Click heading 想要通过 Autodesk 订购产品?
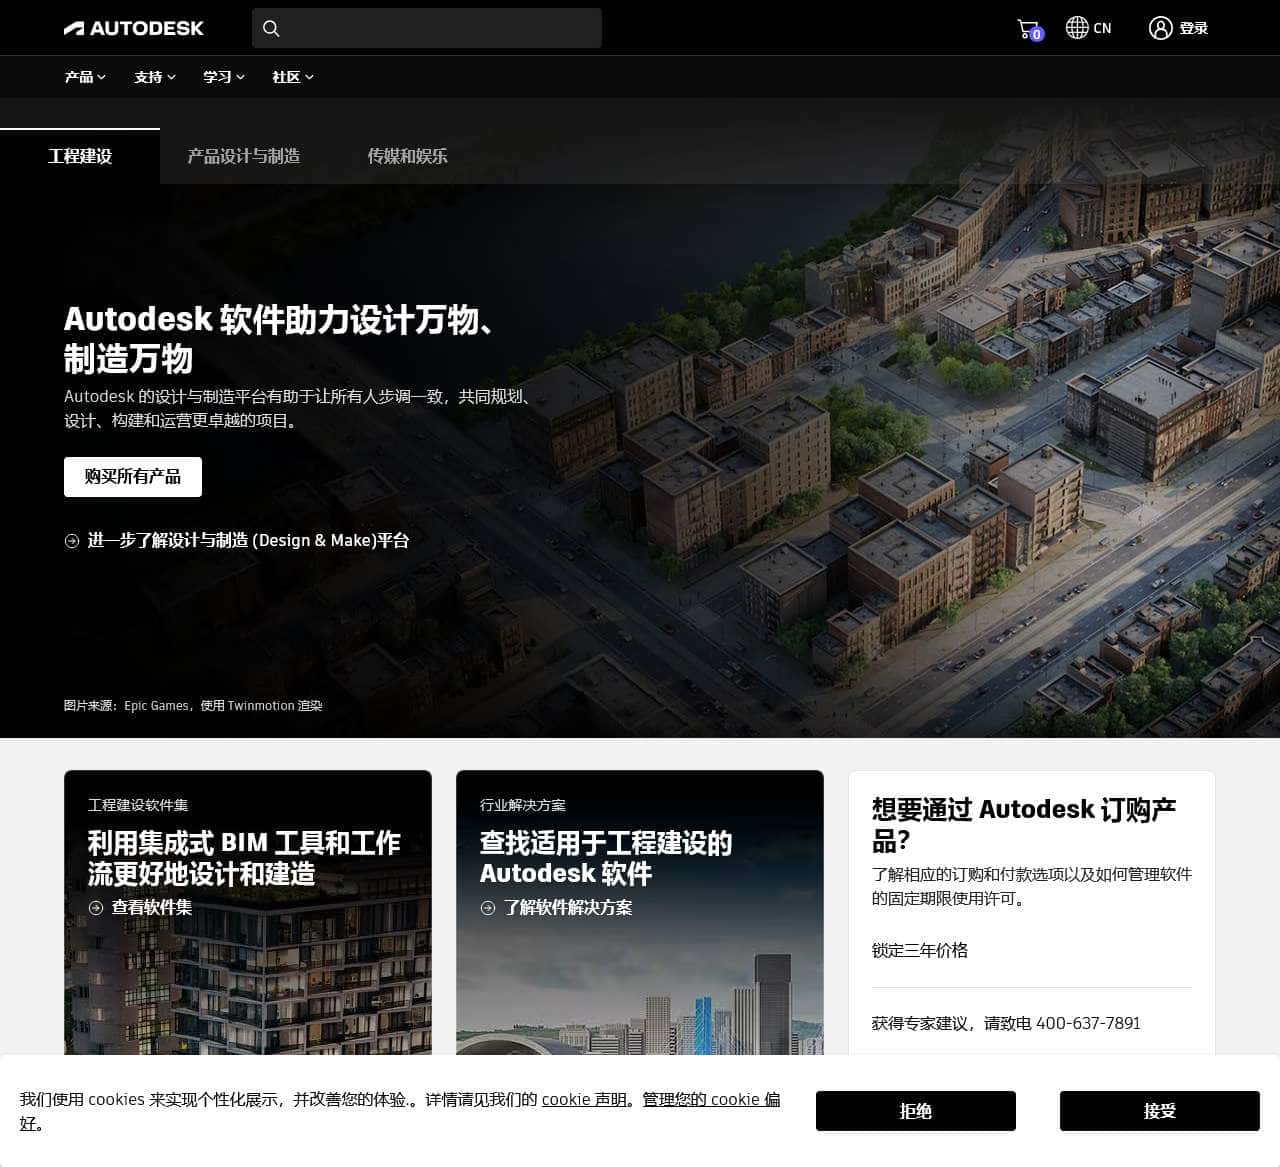The width and height of the screenshot is (1280, 1167). pyautogui.click(x=1024, y=824)
